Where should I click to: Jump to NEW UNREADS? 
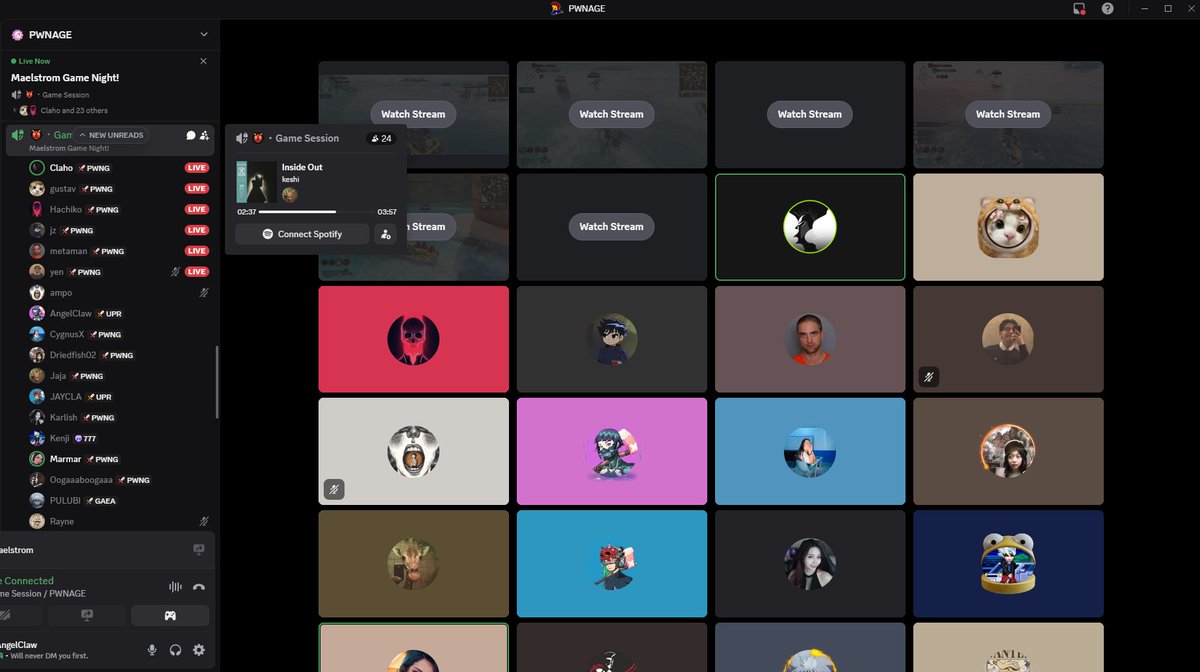[111, 135]
